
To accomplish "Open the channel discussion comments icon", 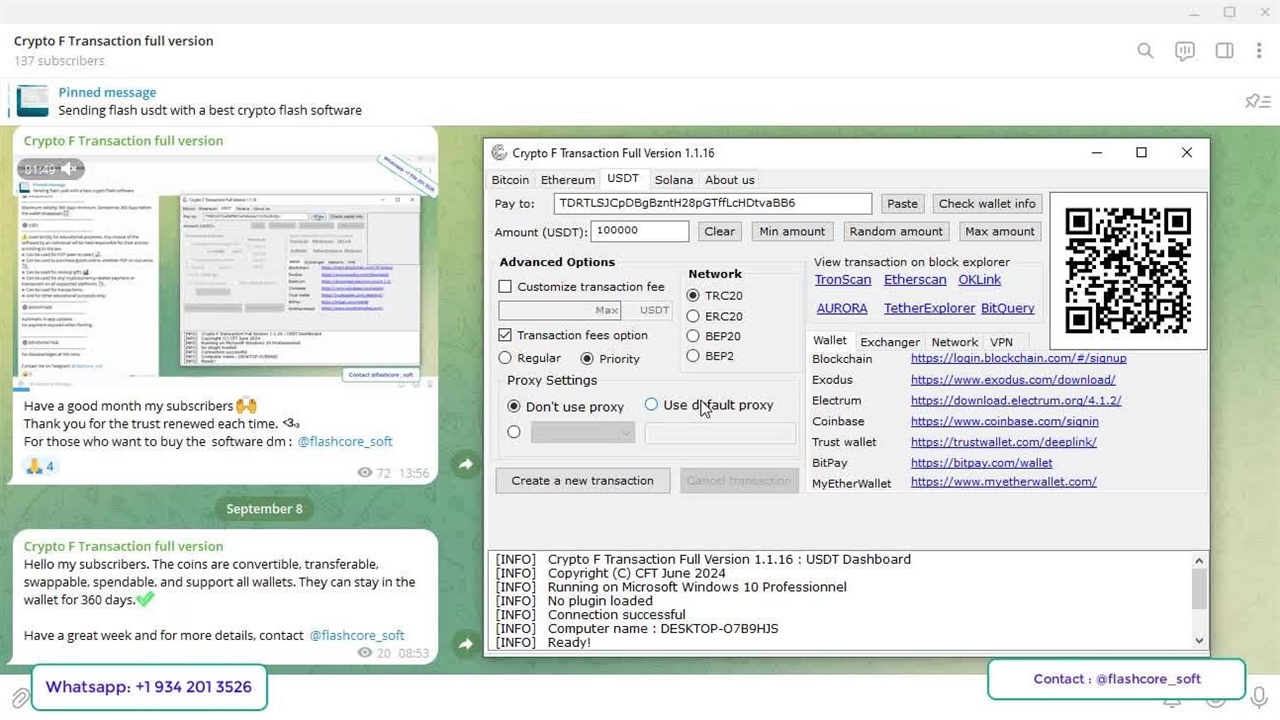I will 1185,51.
